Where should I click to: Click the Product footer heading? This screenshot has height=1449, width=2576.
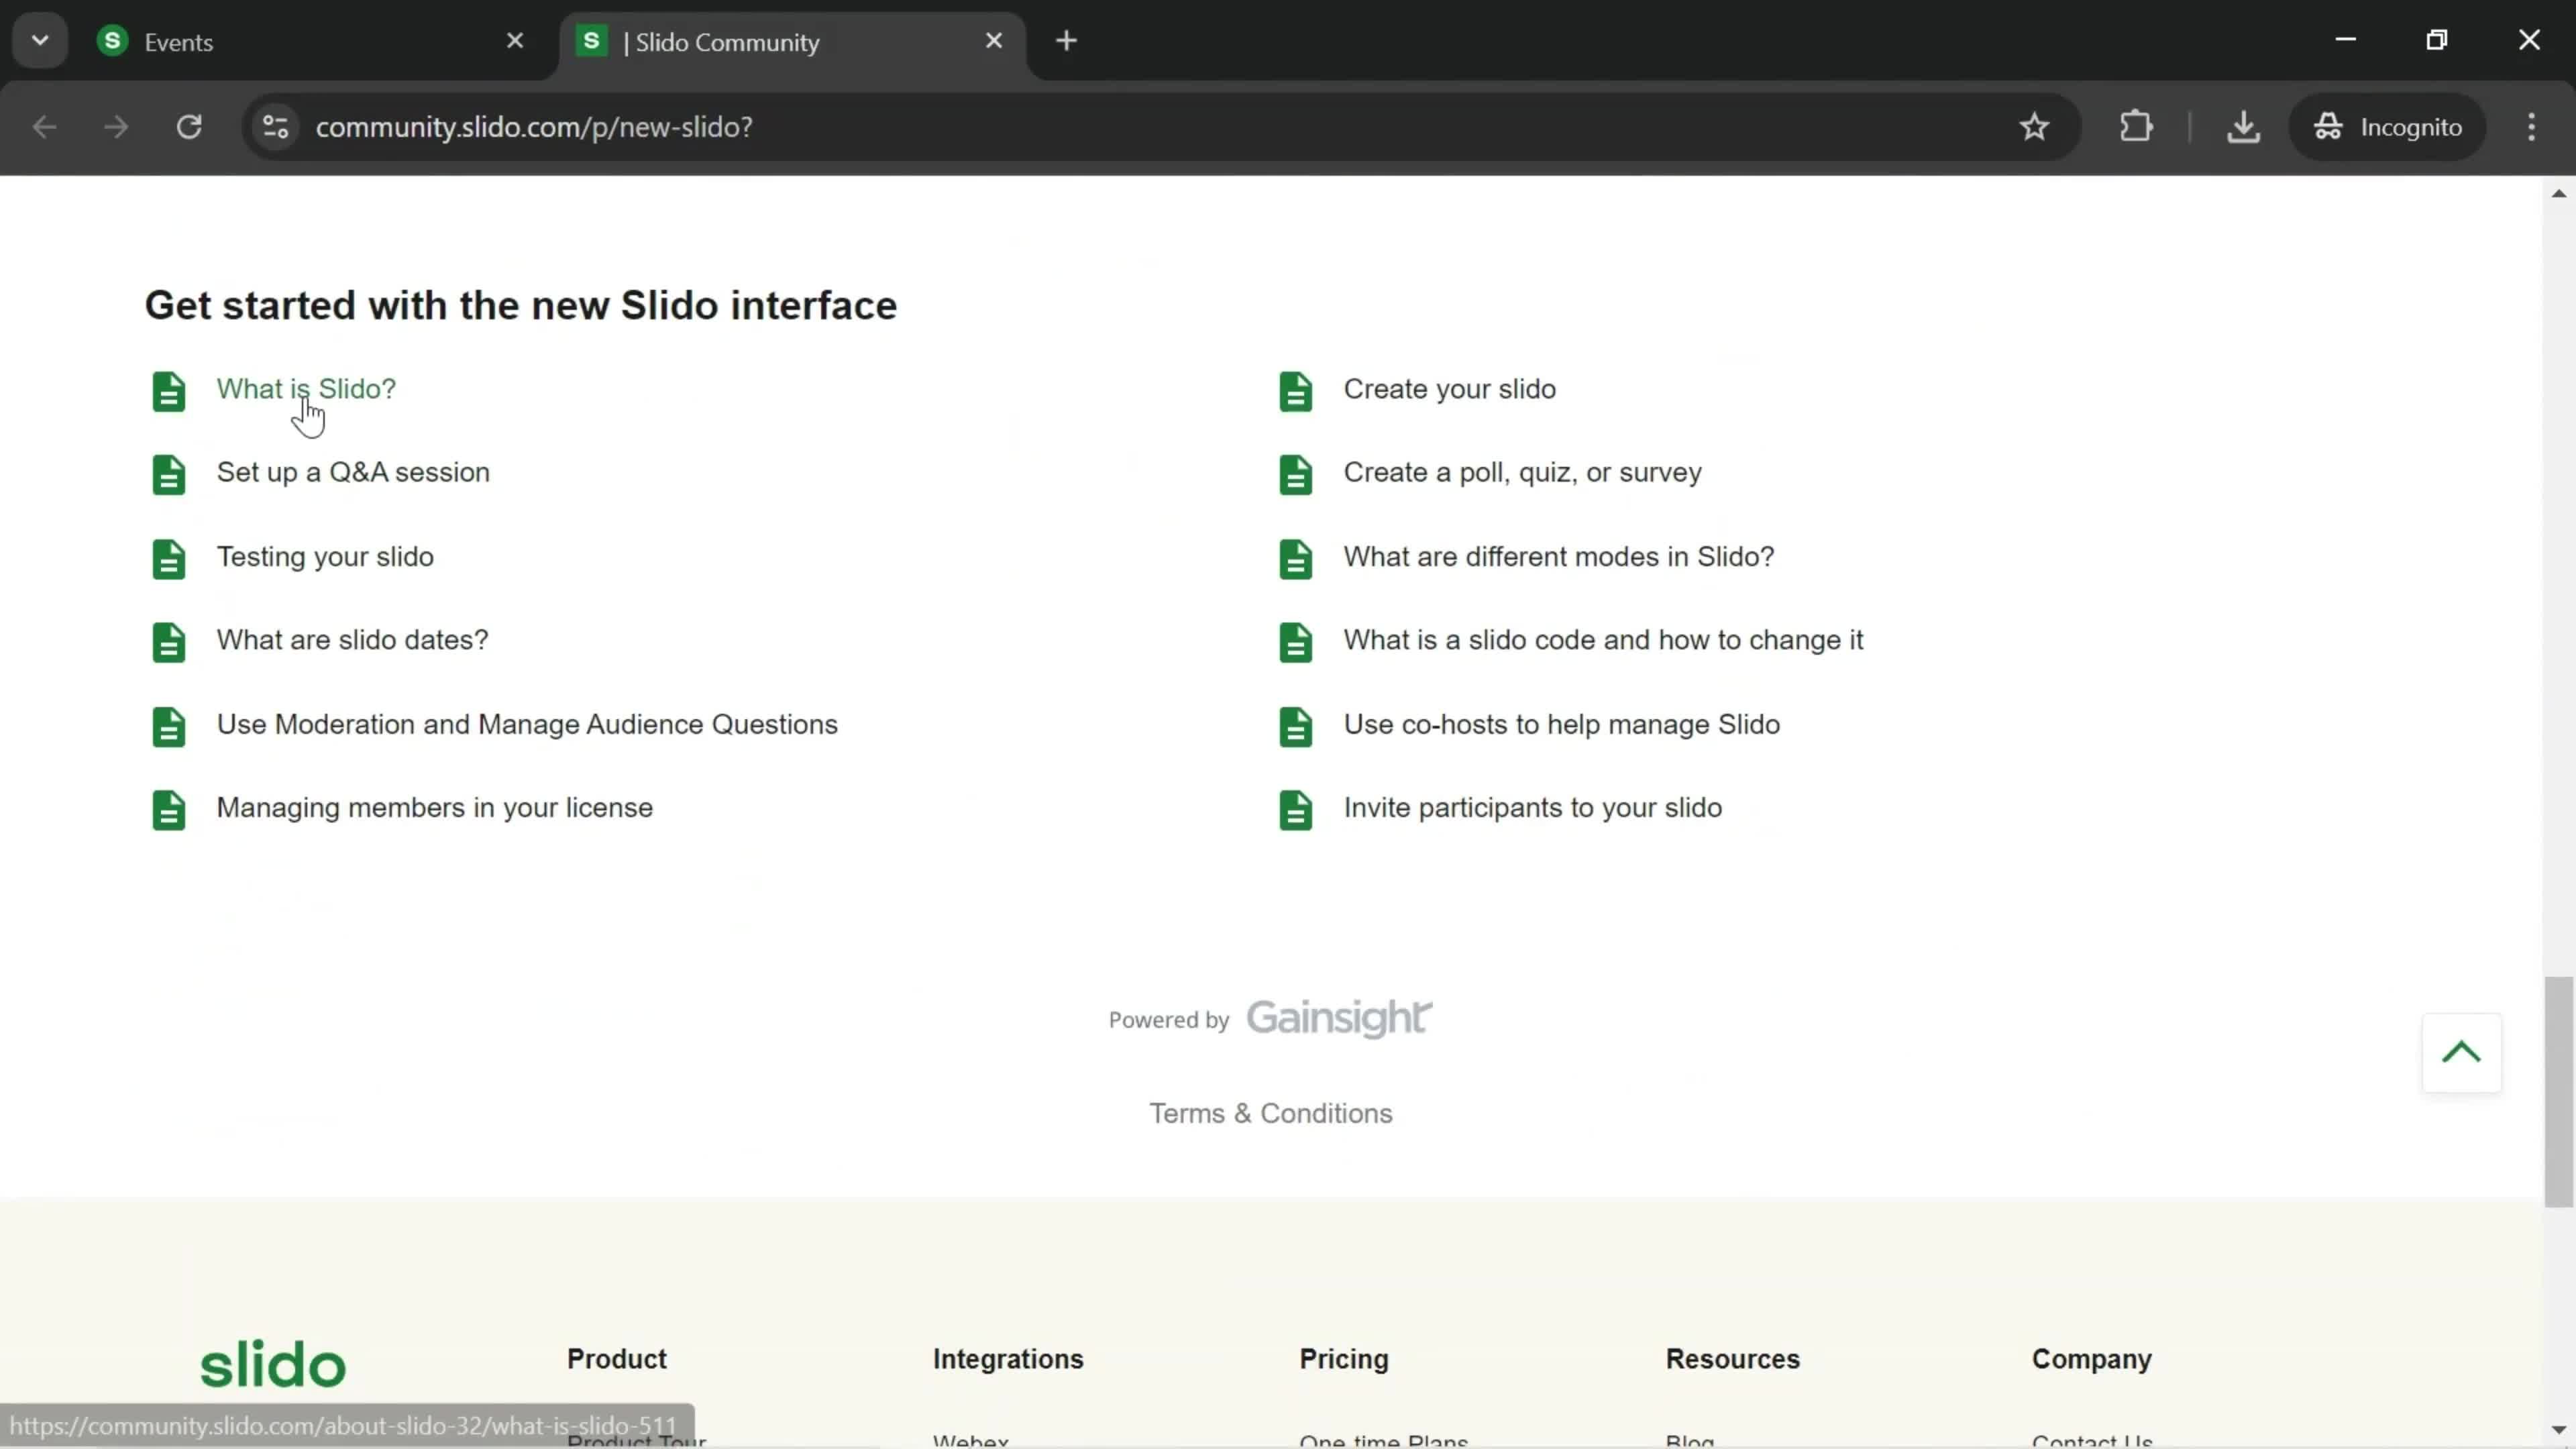[617, 1360]
